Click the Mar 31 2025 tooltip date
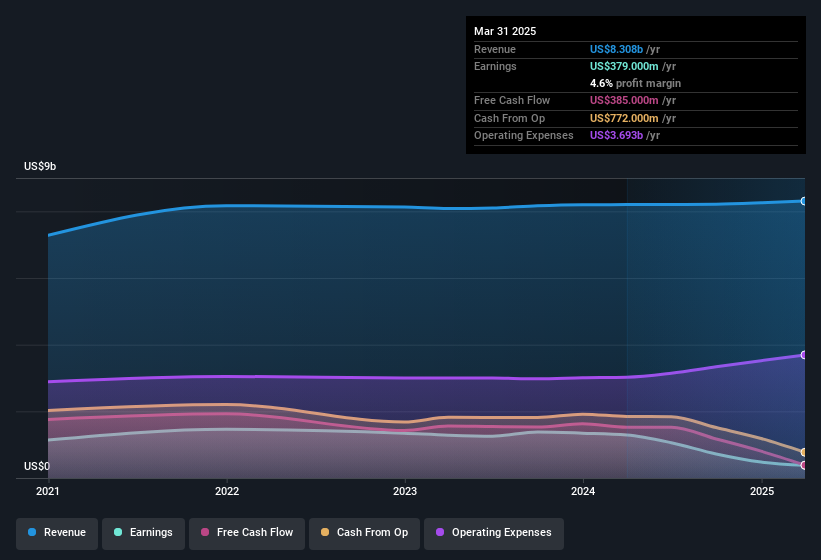This screenshot has height=560, width=821. [x=505, y=31]
